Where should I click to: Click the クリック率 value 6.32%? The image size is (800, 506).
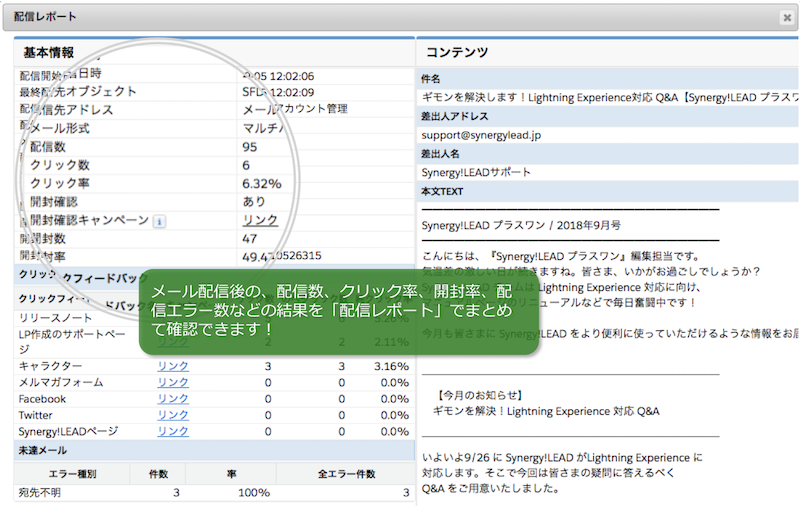click(262, 184)
